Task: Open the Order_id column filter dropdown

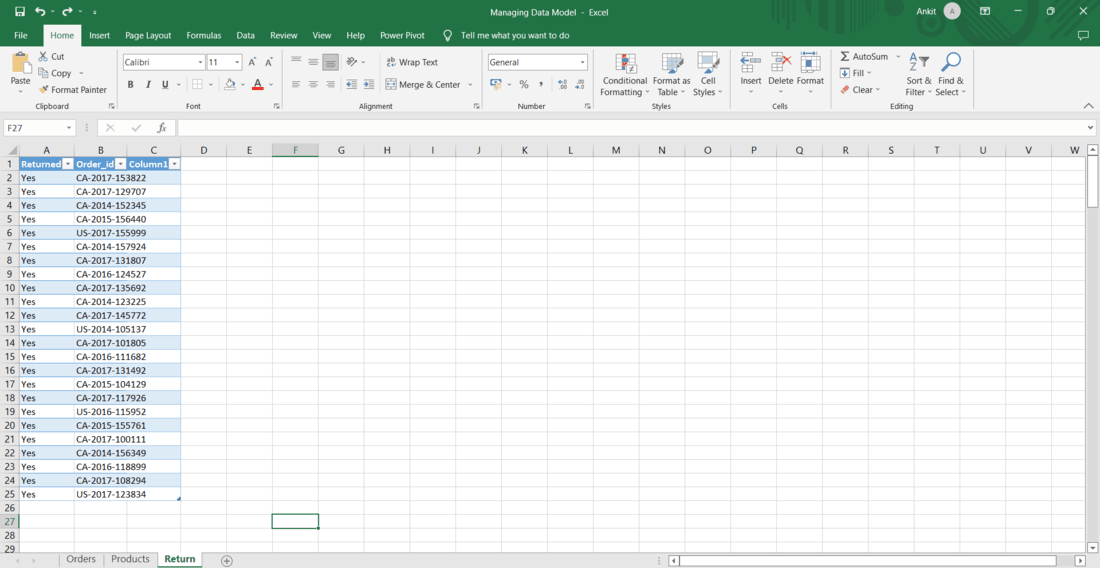Action: click(121, 164)
